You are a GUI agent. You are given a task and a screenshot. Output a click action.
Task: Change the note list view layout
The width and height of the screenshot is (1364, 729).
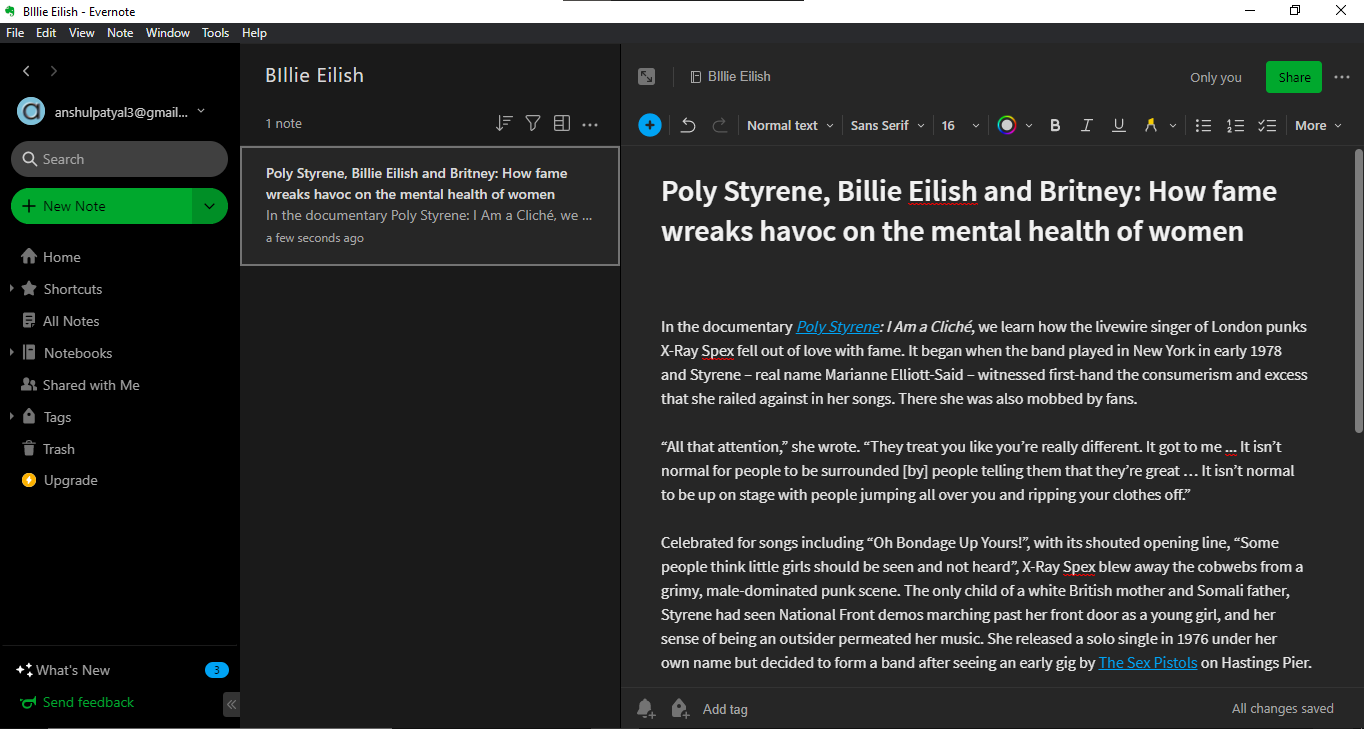pyautogui.click(x=562, y=123)
